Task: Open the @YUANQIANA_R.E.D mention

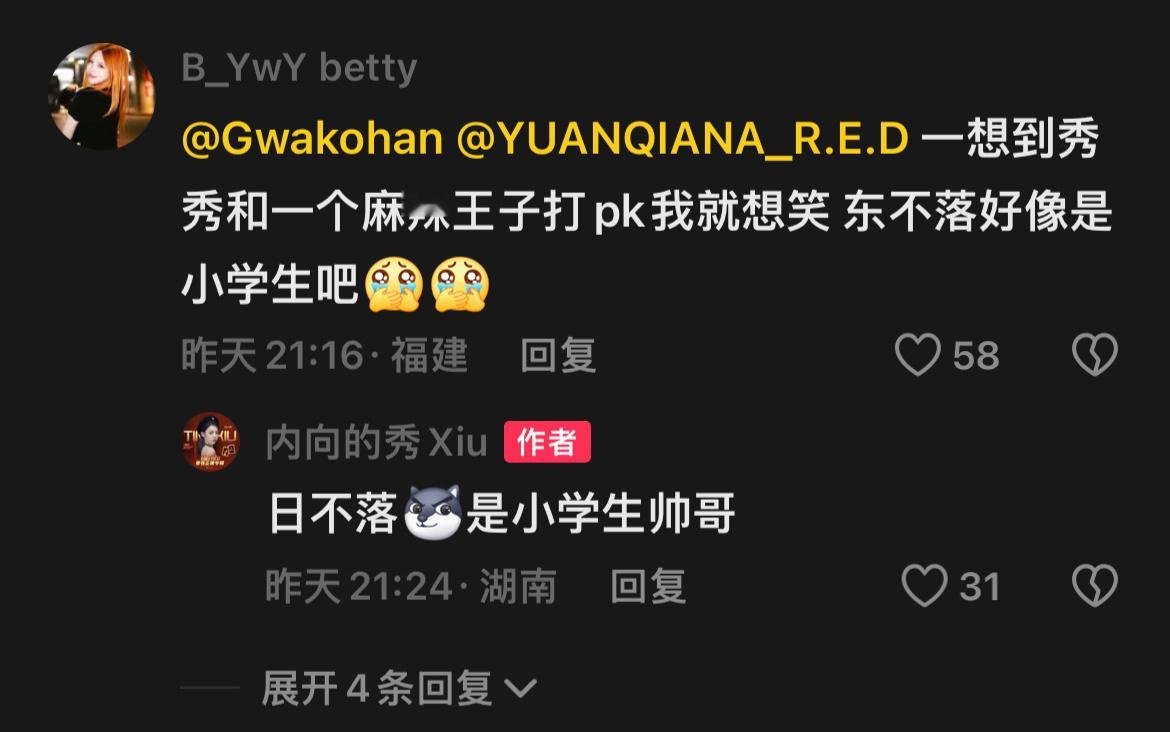Action: click(683, 139)
